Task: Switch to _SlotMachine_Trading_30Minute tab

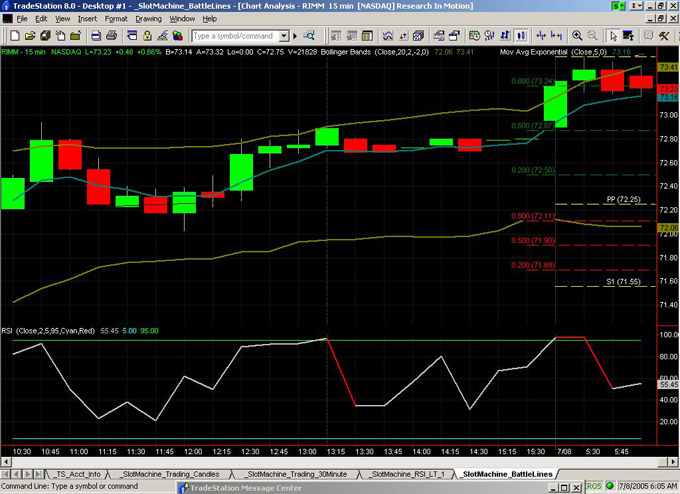Action: tap(295, 474)
